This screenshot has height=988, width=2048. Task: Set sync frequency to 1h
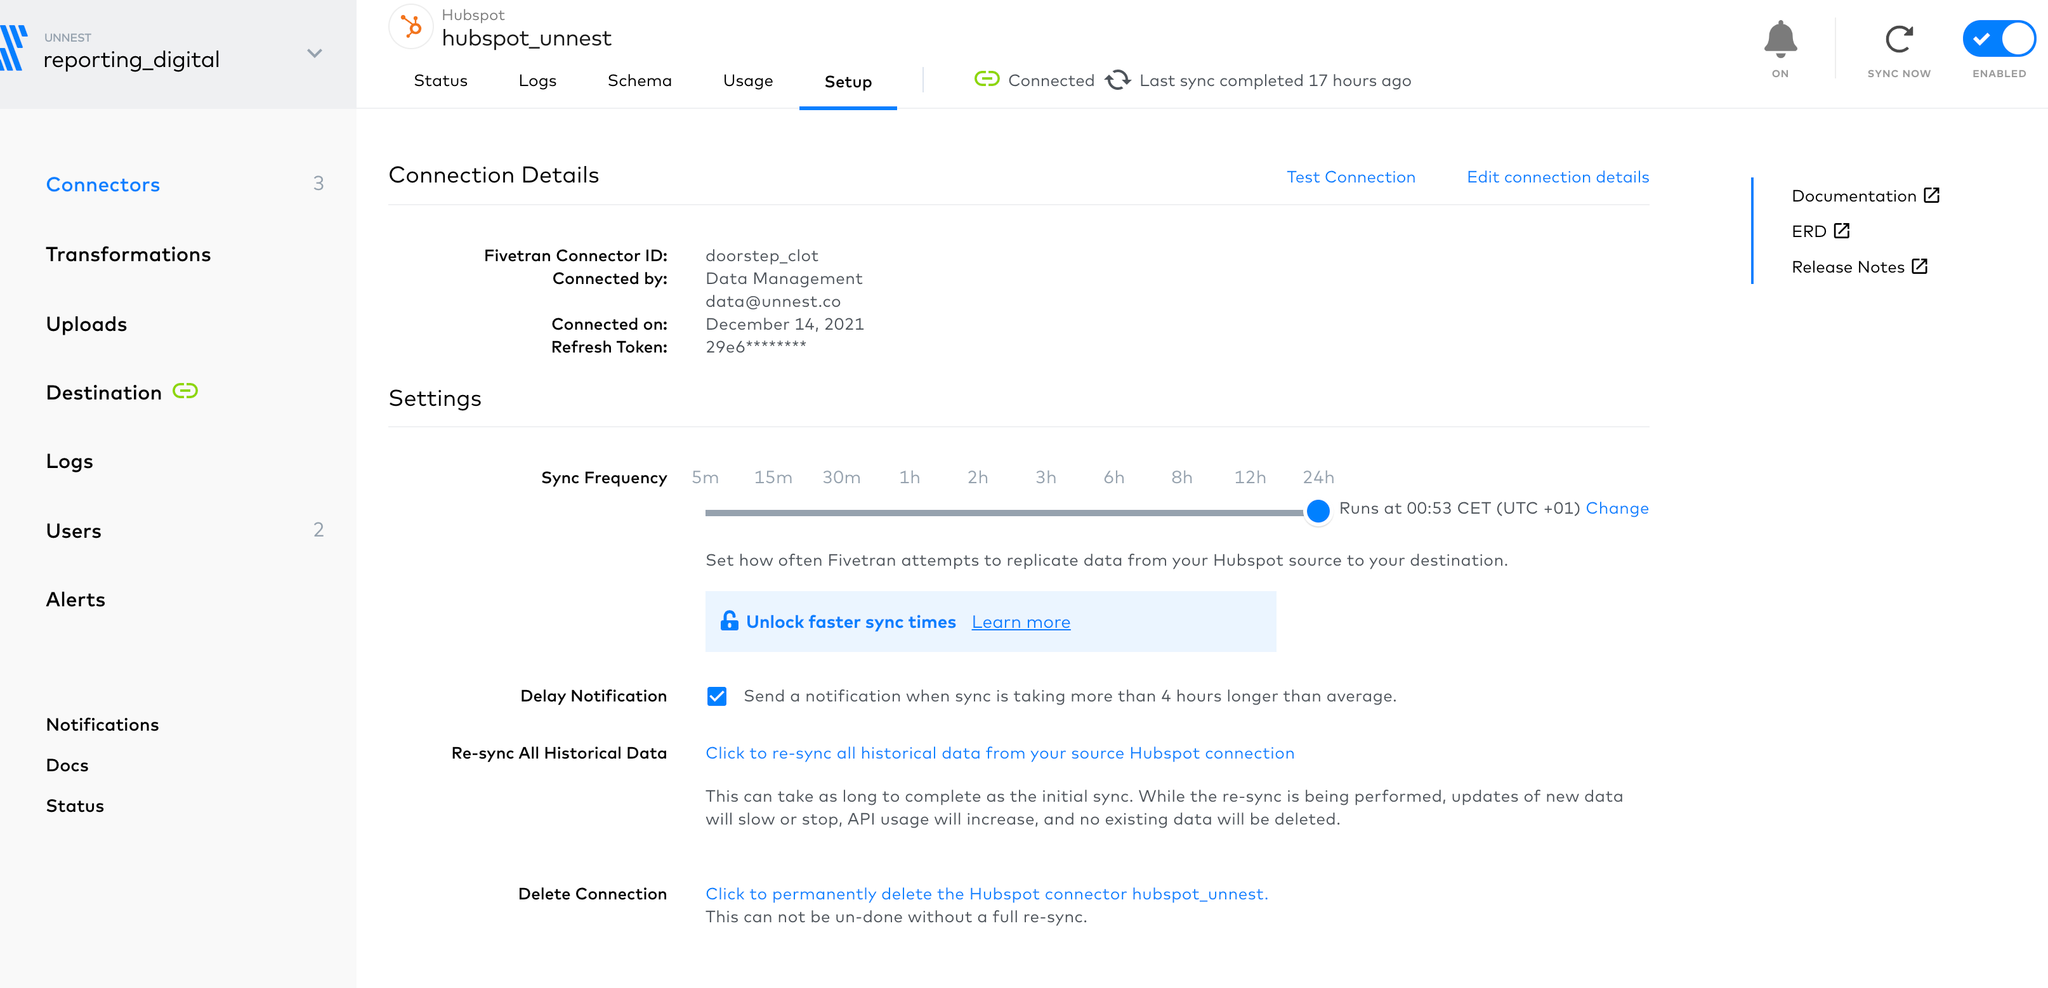point(909,478)
